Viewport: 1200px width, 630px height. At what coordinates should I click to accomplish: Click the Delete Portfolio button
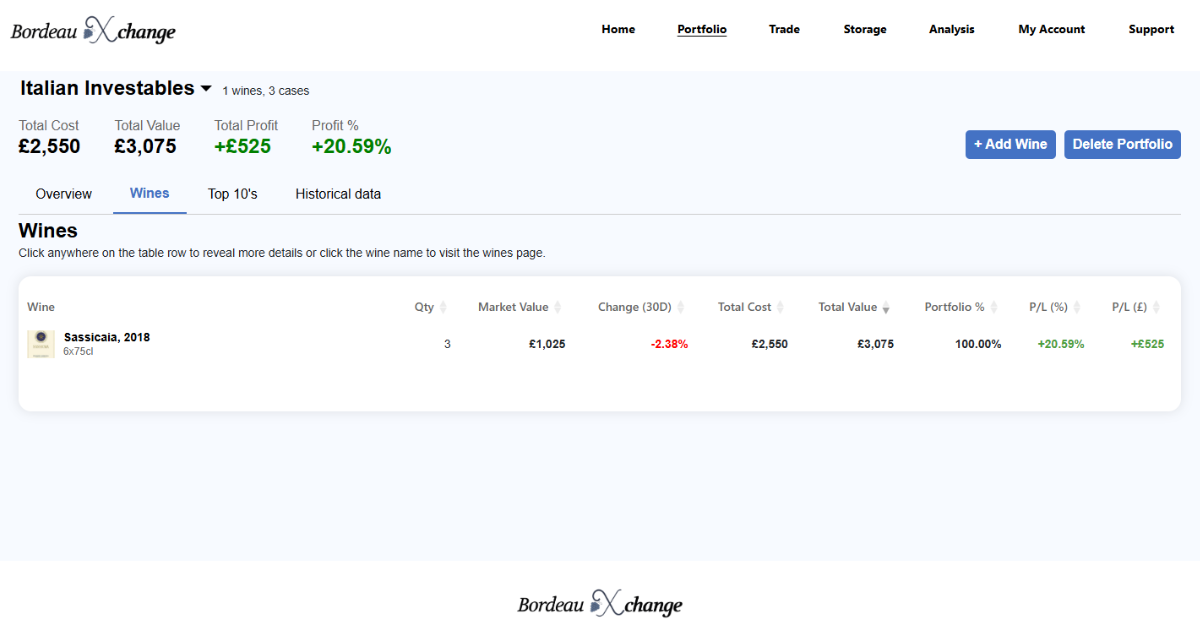[1122, 144]
